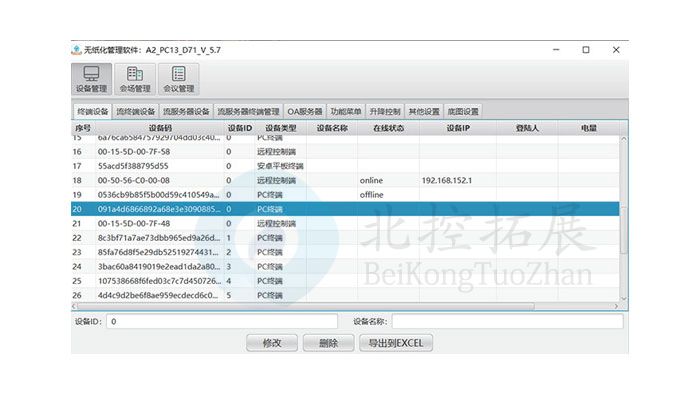This screenshot has width=700, height=394.
Task: Sort by the 设备名称 column header
Action: point(332,128)
